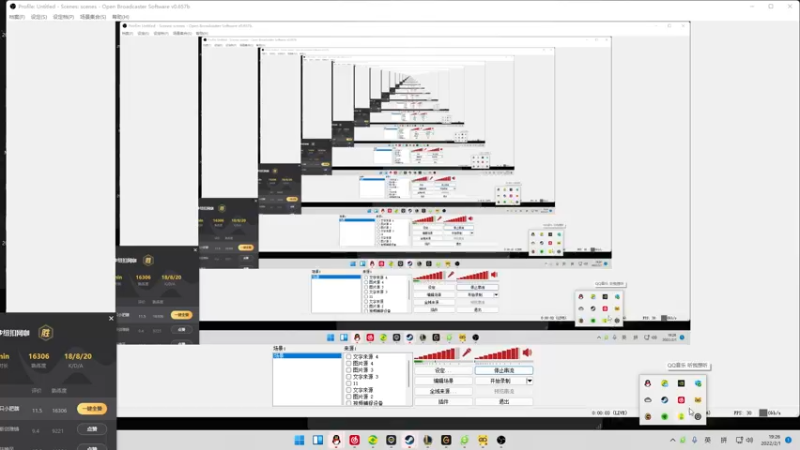
Task: Click the 英 input language indicator
Action: [708, 440]
